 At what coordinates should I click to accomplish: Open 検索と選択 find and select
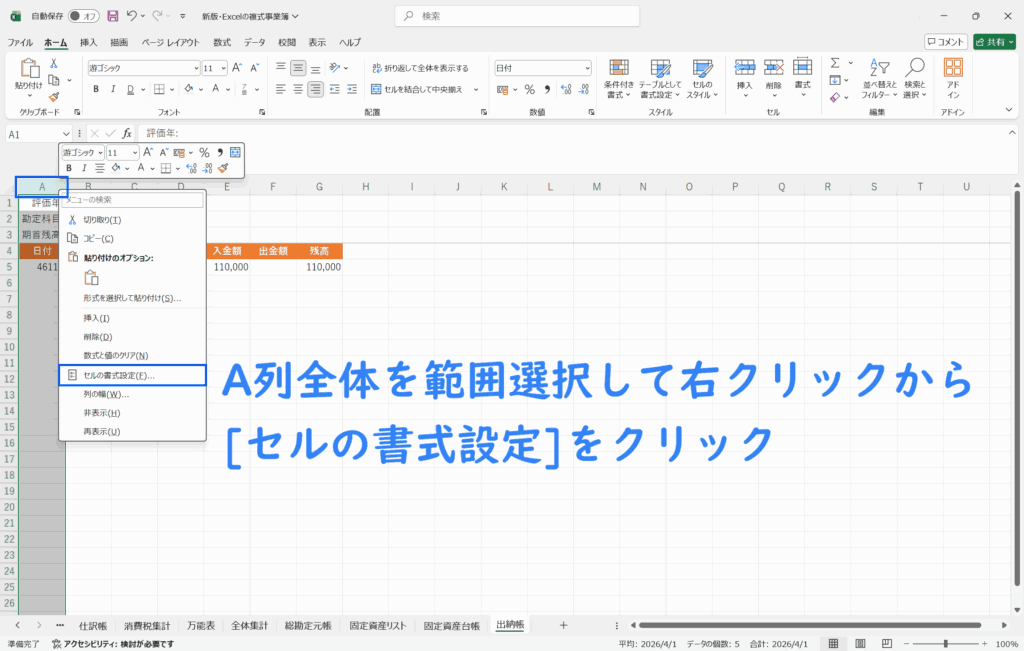coord(915,77)
